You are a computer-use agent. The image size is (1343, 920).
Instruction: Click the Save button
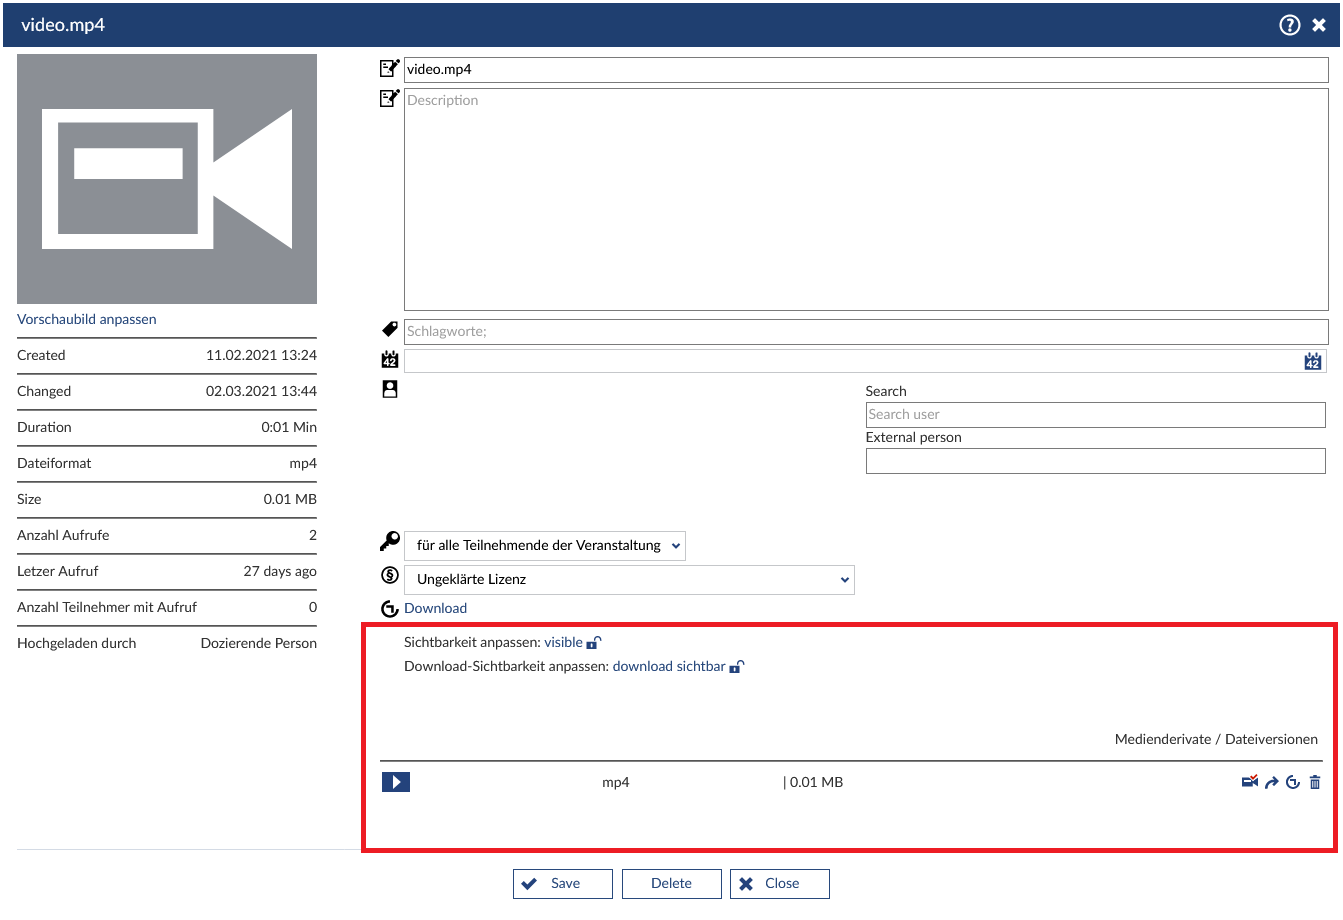point(563,884)
